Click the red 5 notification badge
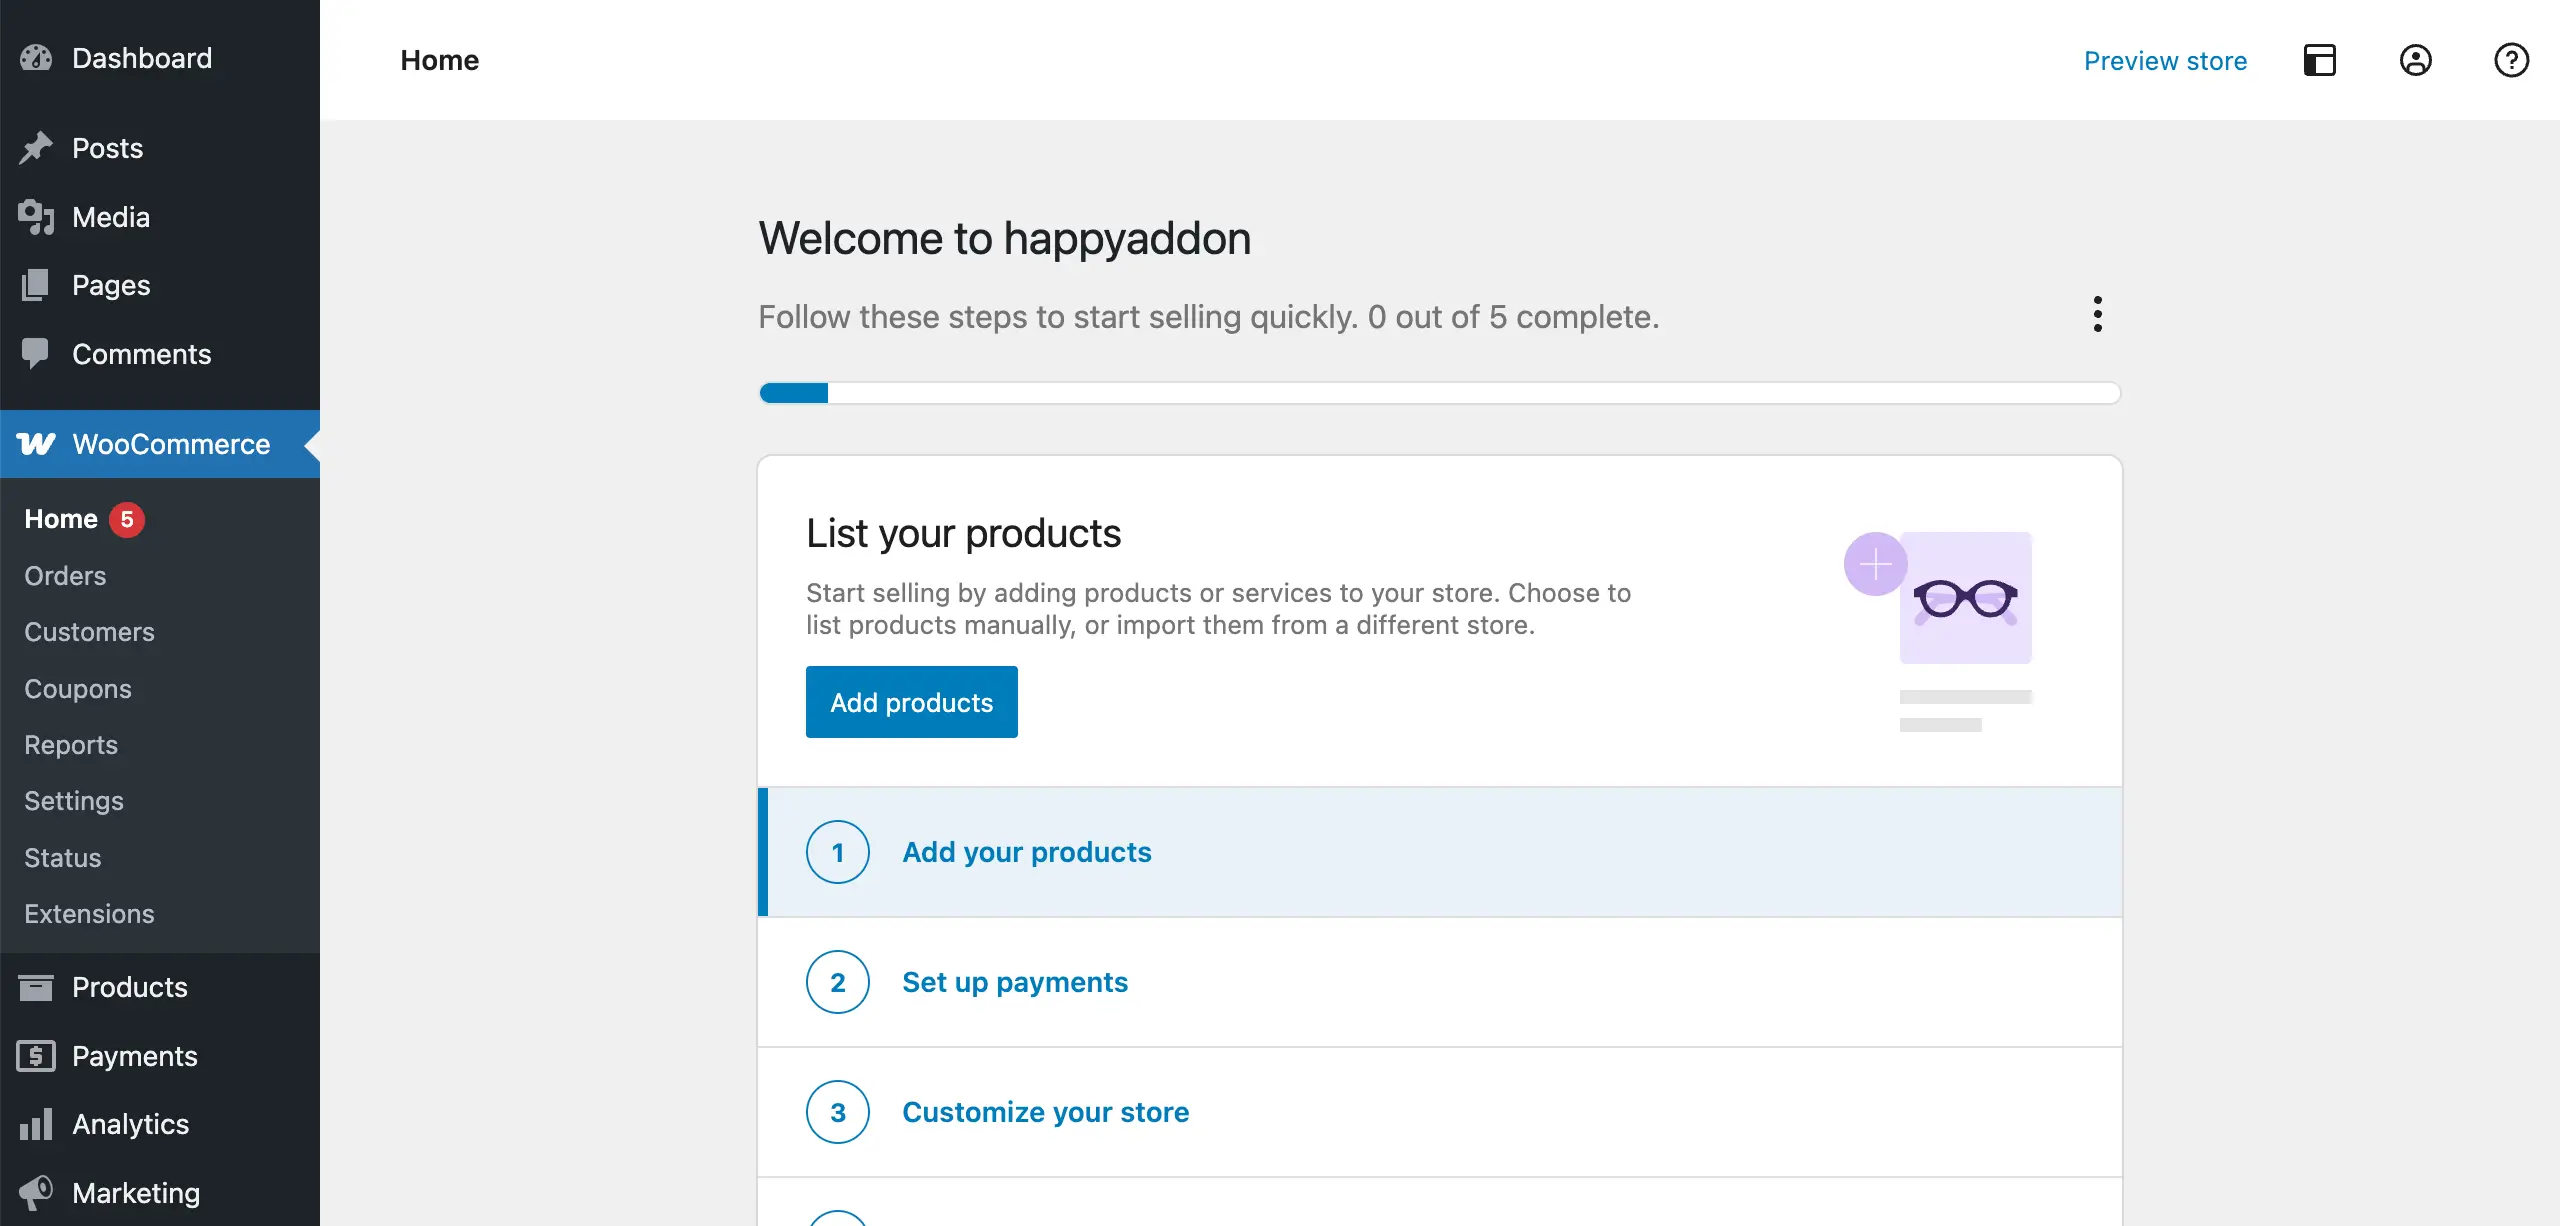 coord(127,519)
